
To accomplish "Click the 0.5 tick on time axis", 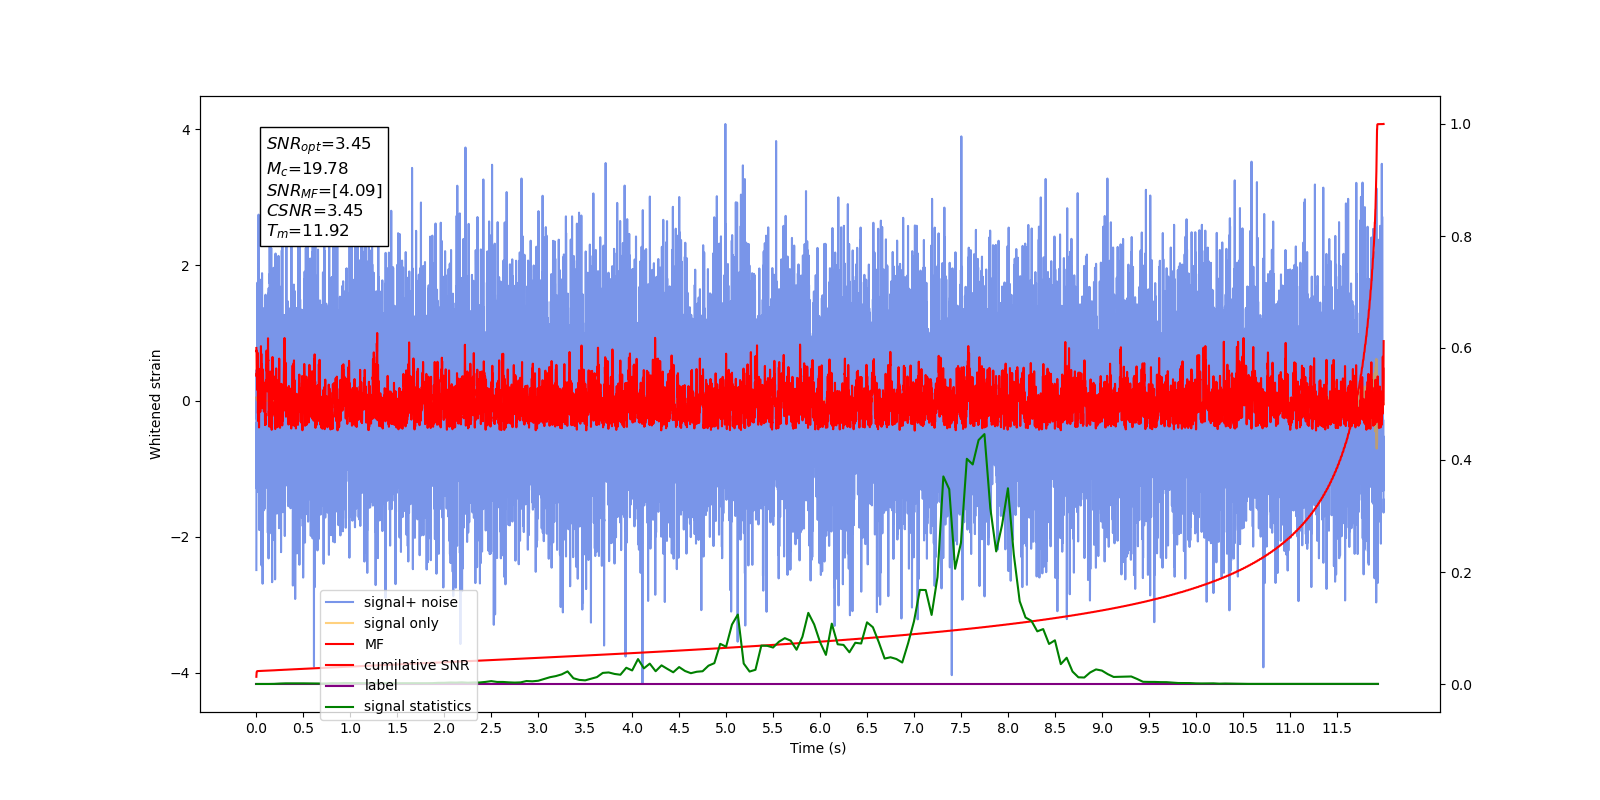I will click(x=303, y=728).
